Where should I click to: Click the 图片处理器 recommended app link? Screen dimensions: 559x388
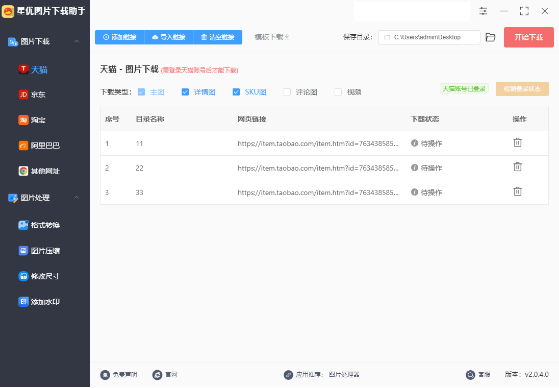344,375
